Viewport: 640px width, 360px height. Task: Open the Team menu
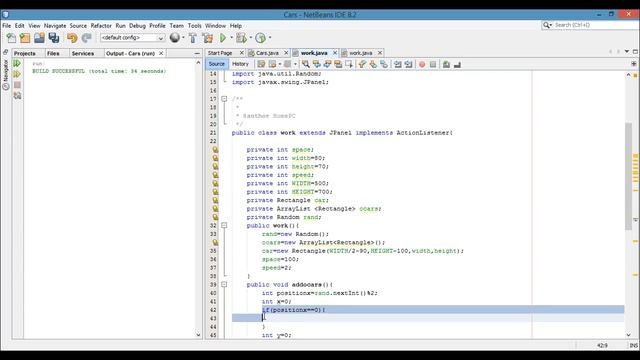176,26
